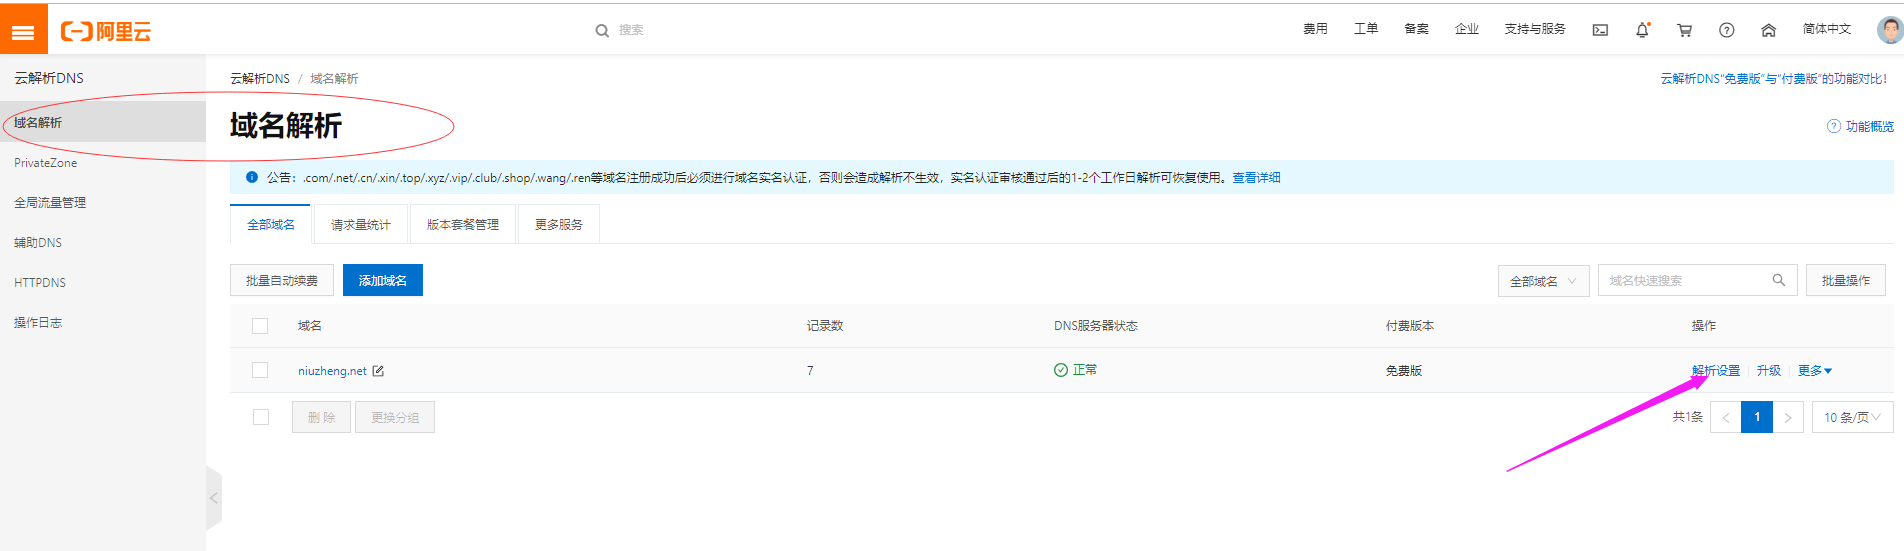Open the orange hamburger menu
The height and width of the screenshot is (551, 1904).
point(23,31)
